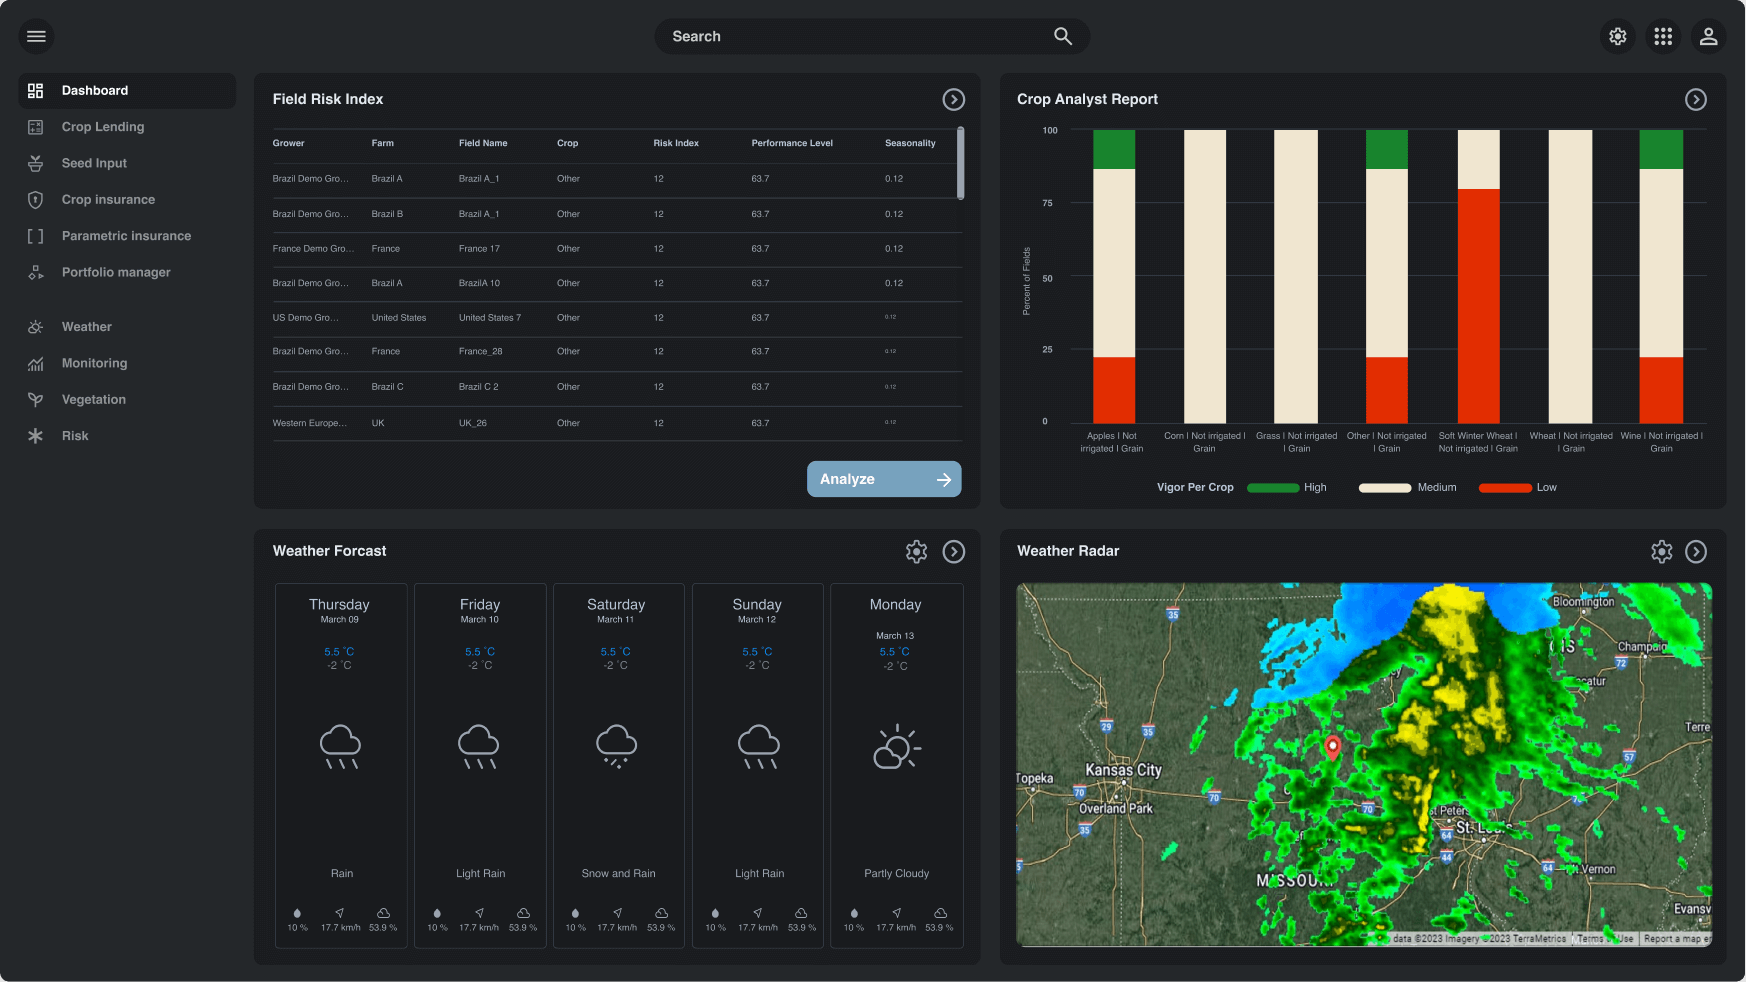Select the High vigor green legend swatch
The width and height of the screenshot is (1746, 982).
coord(1272,487)
